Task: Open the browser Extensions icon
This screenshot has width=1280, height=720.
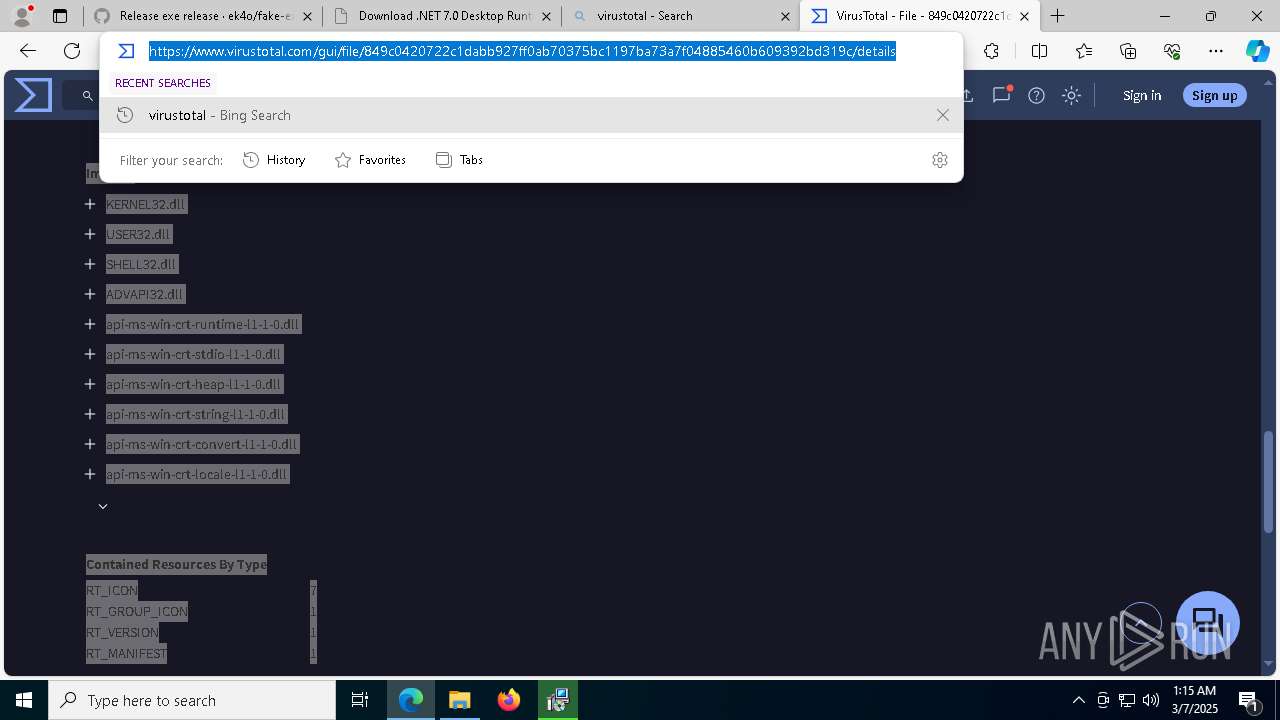Action: (x=991, y=52)
